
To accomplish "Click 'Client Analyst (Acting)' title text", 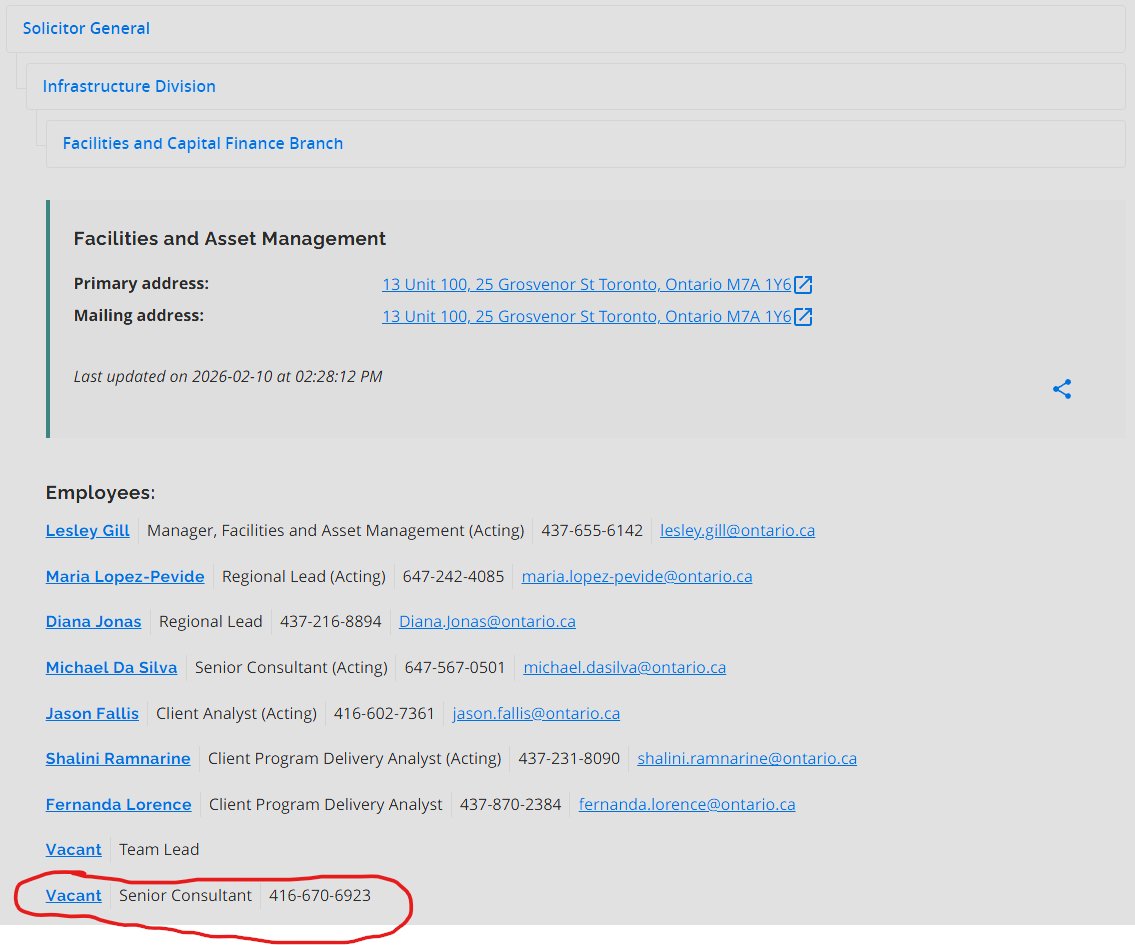I will (x=237, y=713).
